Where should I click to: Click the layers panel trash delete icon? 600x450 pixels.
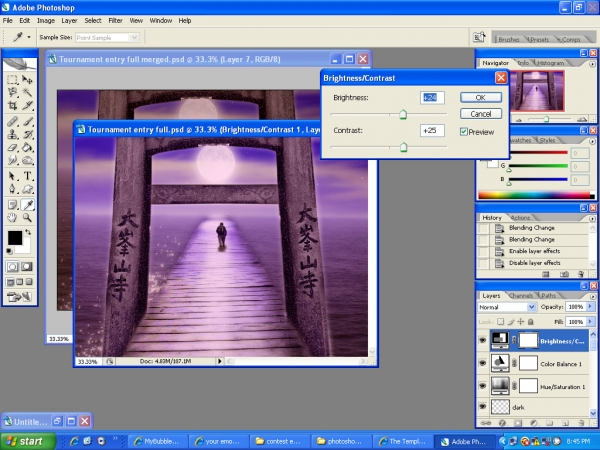[581, 423]
